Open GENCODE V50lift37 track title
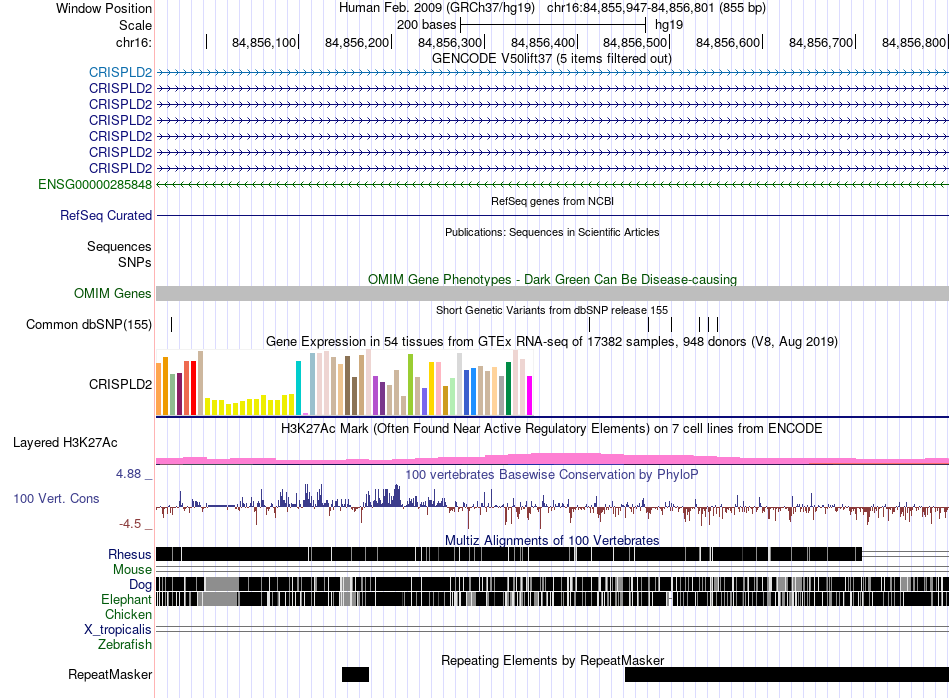This screenshot has width=950, height=698. [x=552, y=59]
